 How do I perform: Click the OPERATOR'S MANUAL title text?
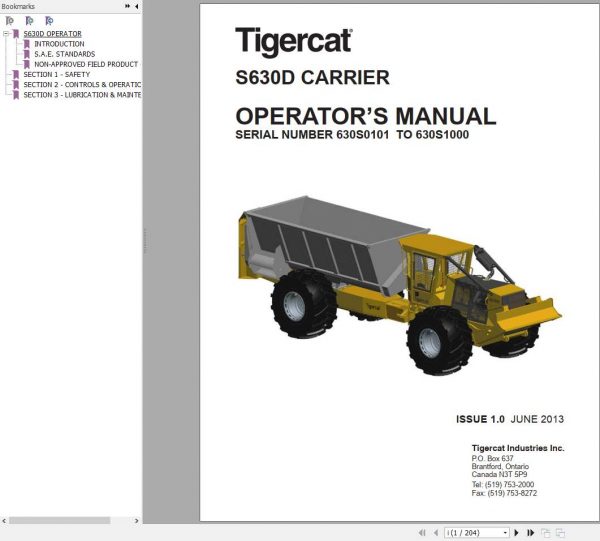point(366,116)
